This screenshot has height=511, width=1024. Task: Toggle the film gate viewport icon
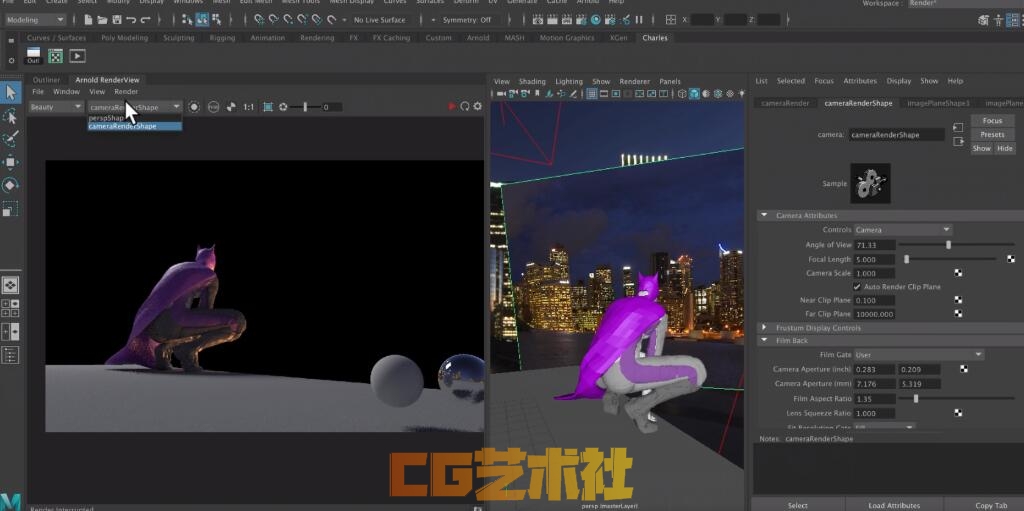[604, 93]
